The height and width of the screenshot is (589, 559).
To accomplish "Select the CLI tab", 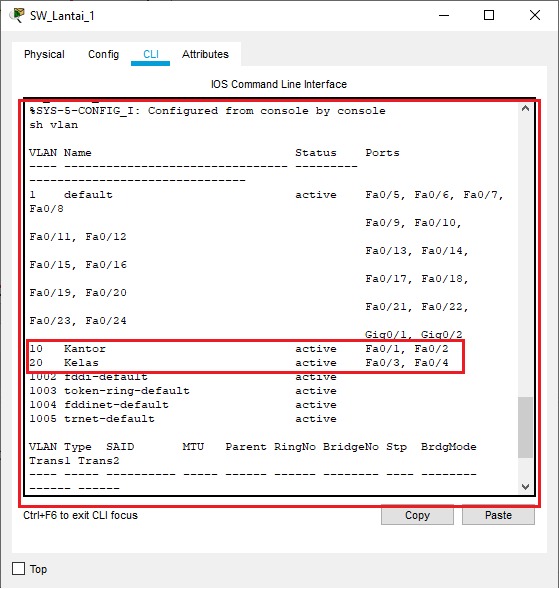I will click(x=151, y=54).
